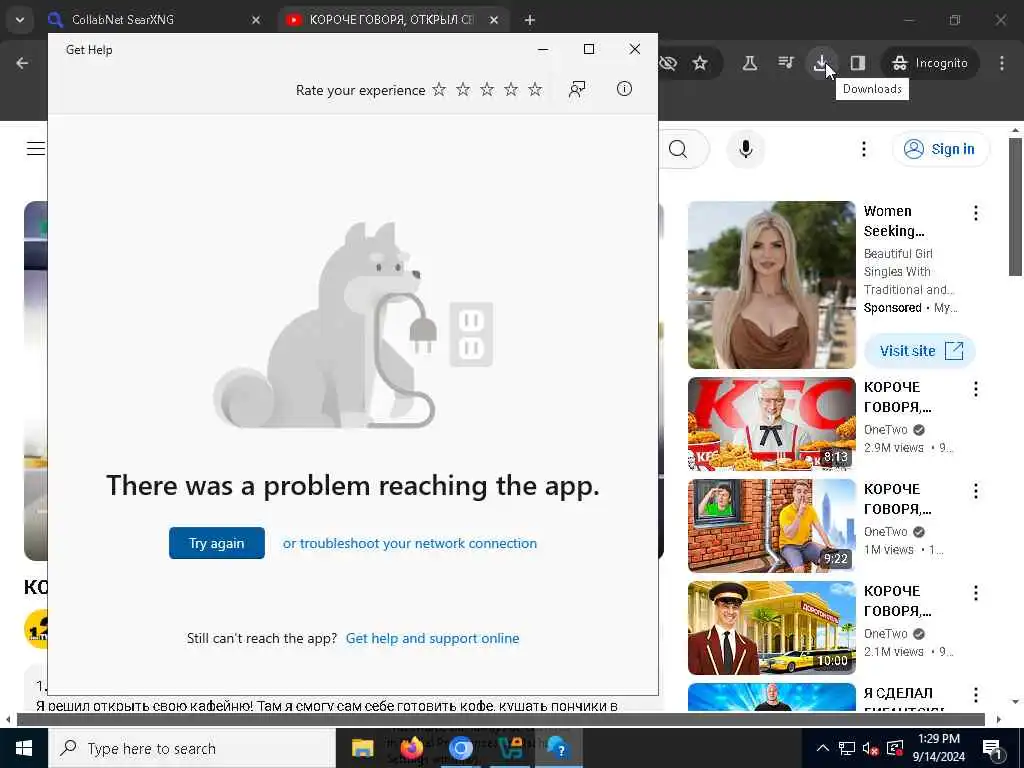
Task: Open media controls icon in Chrome toolbar
Action: click(x=786, y=63)
